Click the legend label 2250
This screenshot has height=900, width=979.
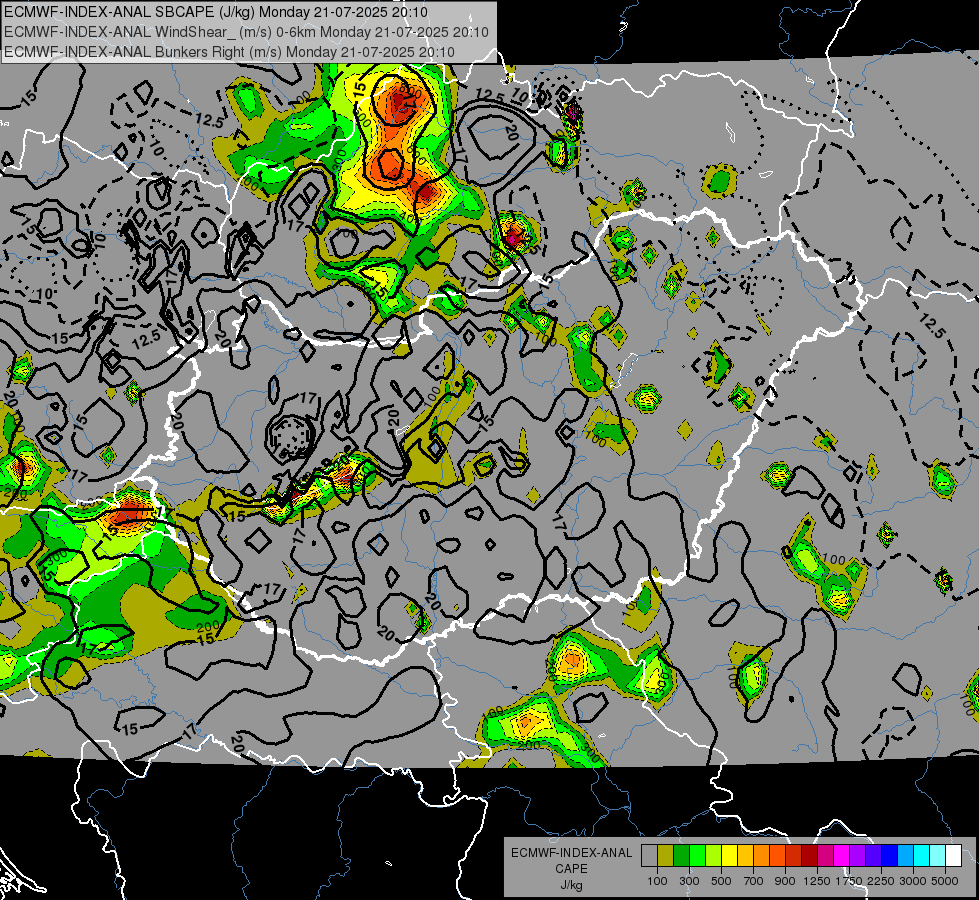pyautogui.click(x=881, y=881)
